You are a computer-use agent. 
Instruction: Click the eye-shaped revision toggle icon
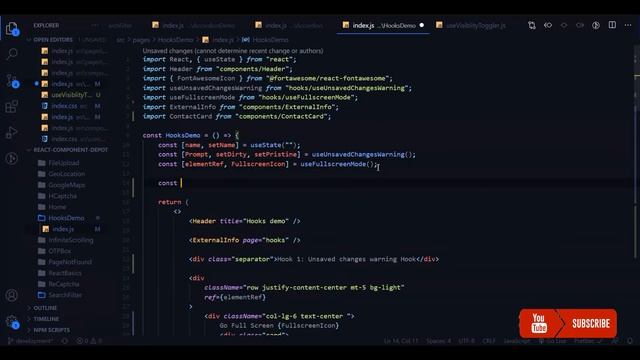point(564,25)
